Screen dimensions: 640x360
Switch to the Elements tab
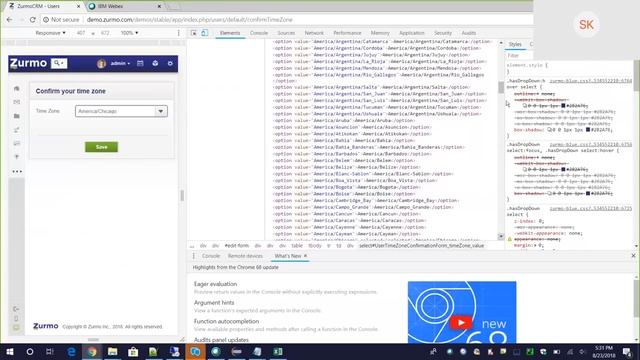(x=230, y=33)
